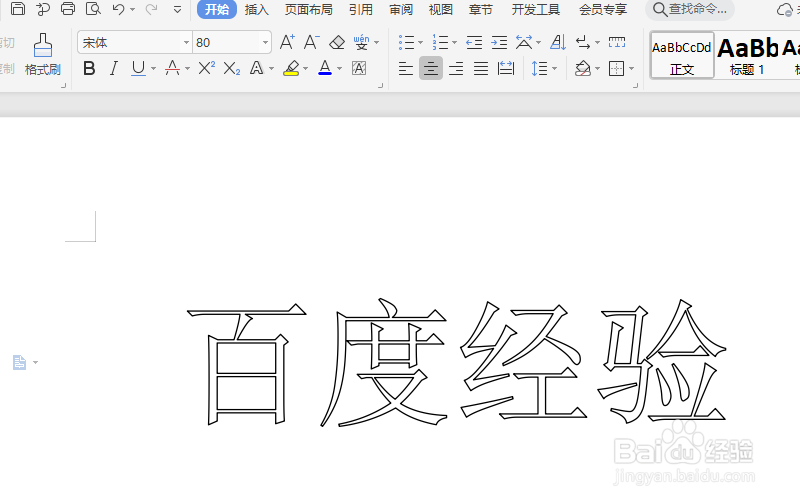Click the Redo arrow icon
800x504 pixels.
[152, 9]
